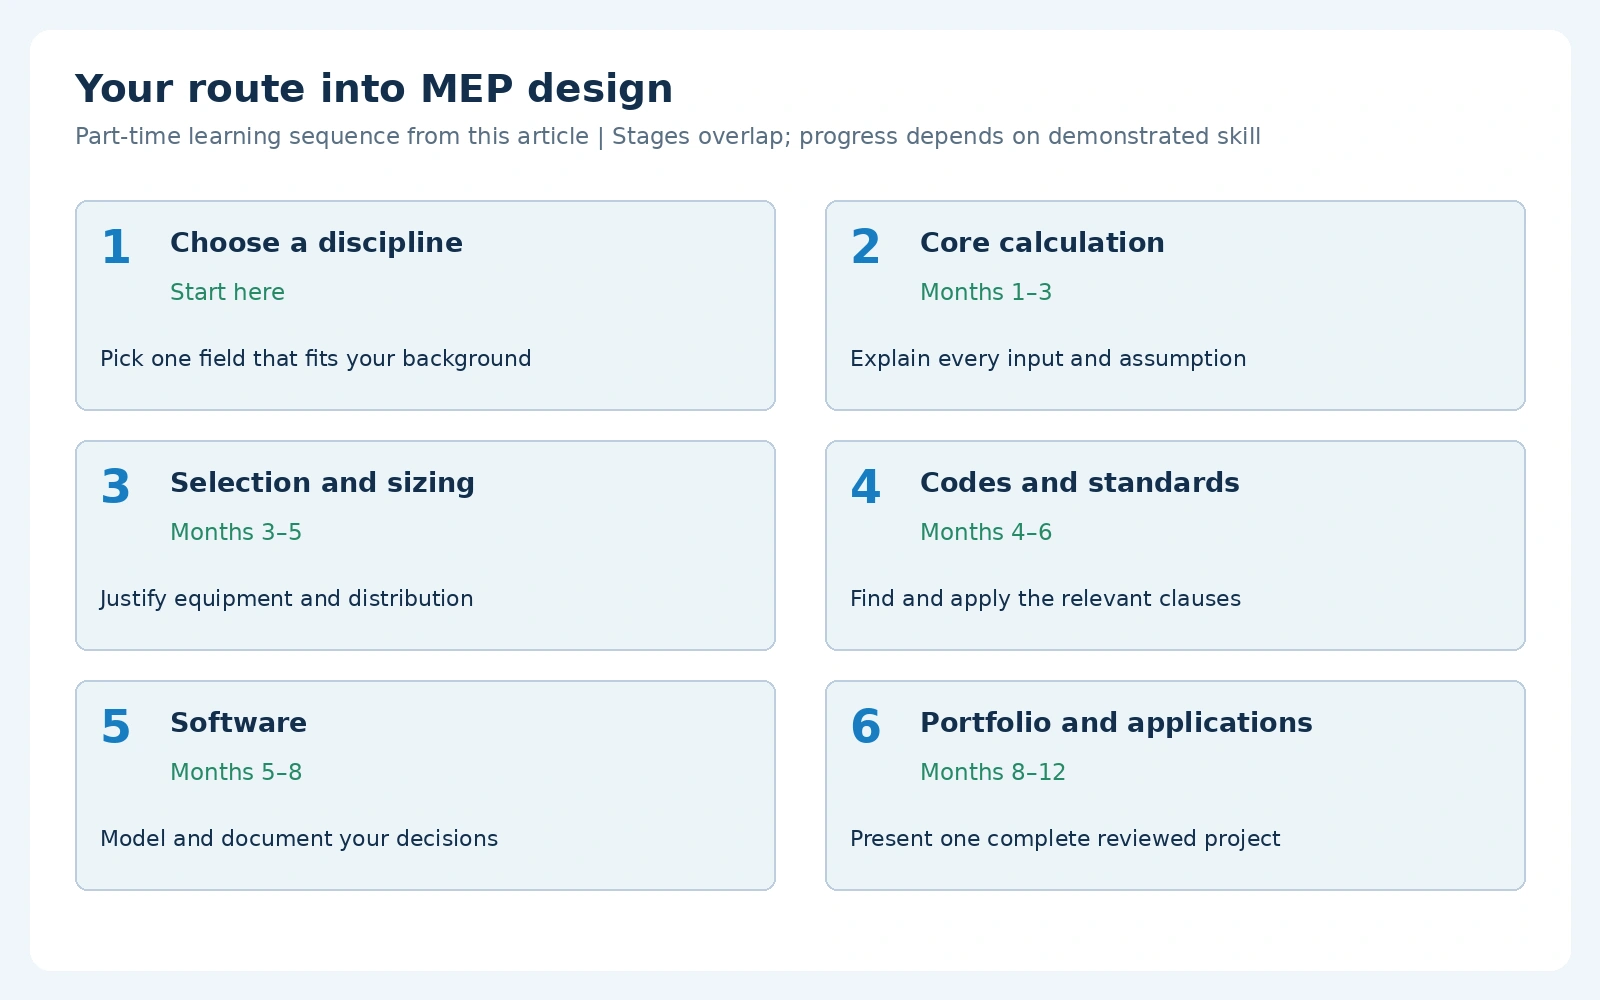Click the 'Months 3–5' label
Viewport: 1600px width, 1000px height.
pos(236,532)
